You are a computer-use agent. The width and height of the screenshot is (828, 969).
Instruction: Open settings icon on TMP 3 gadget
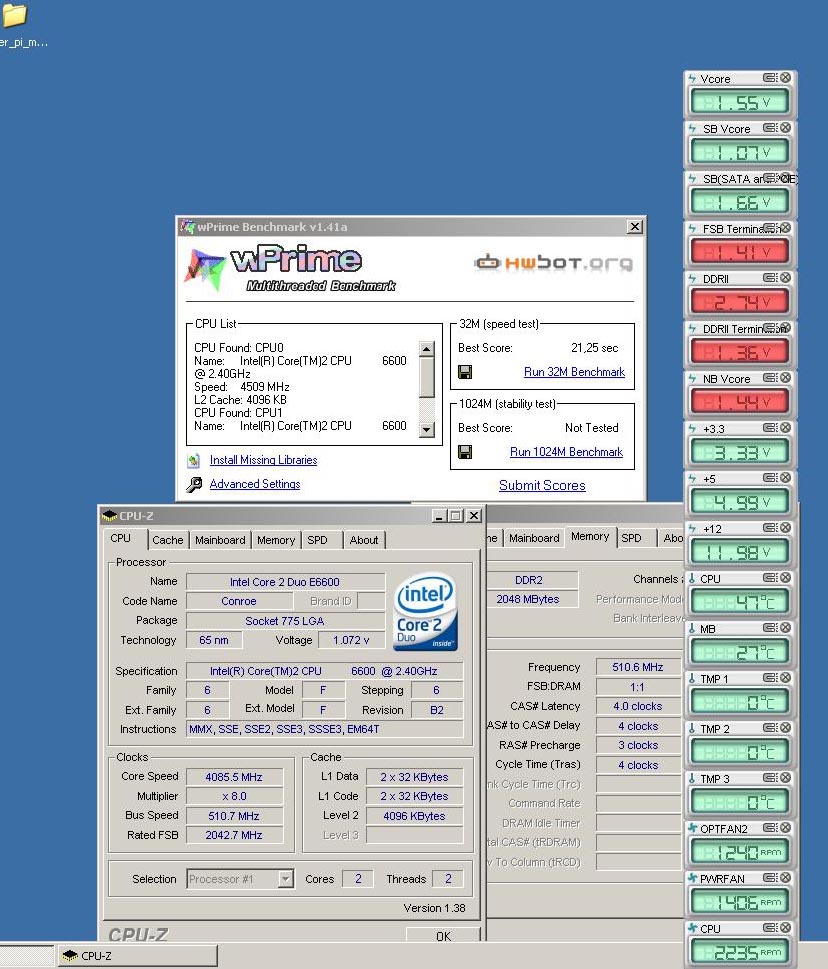[x=770, y=778]
